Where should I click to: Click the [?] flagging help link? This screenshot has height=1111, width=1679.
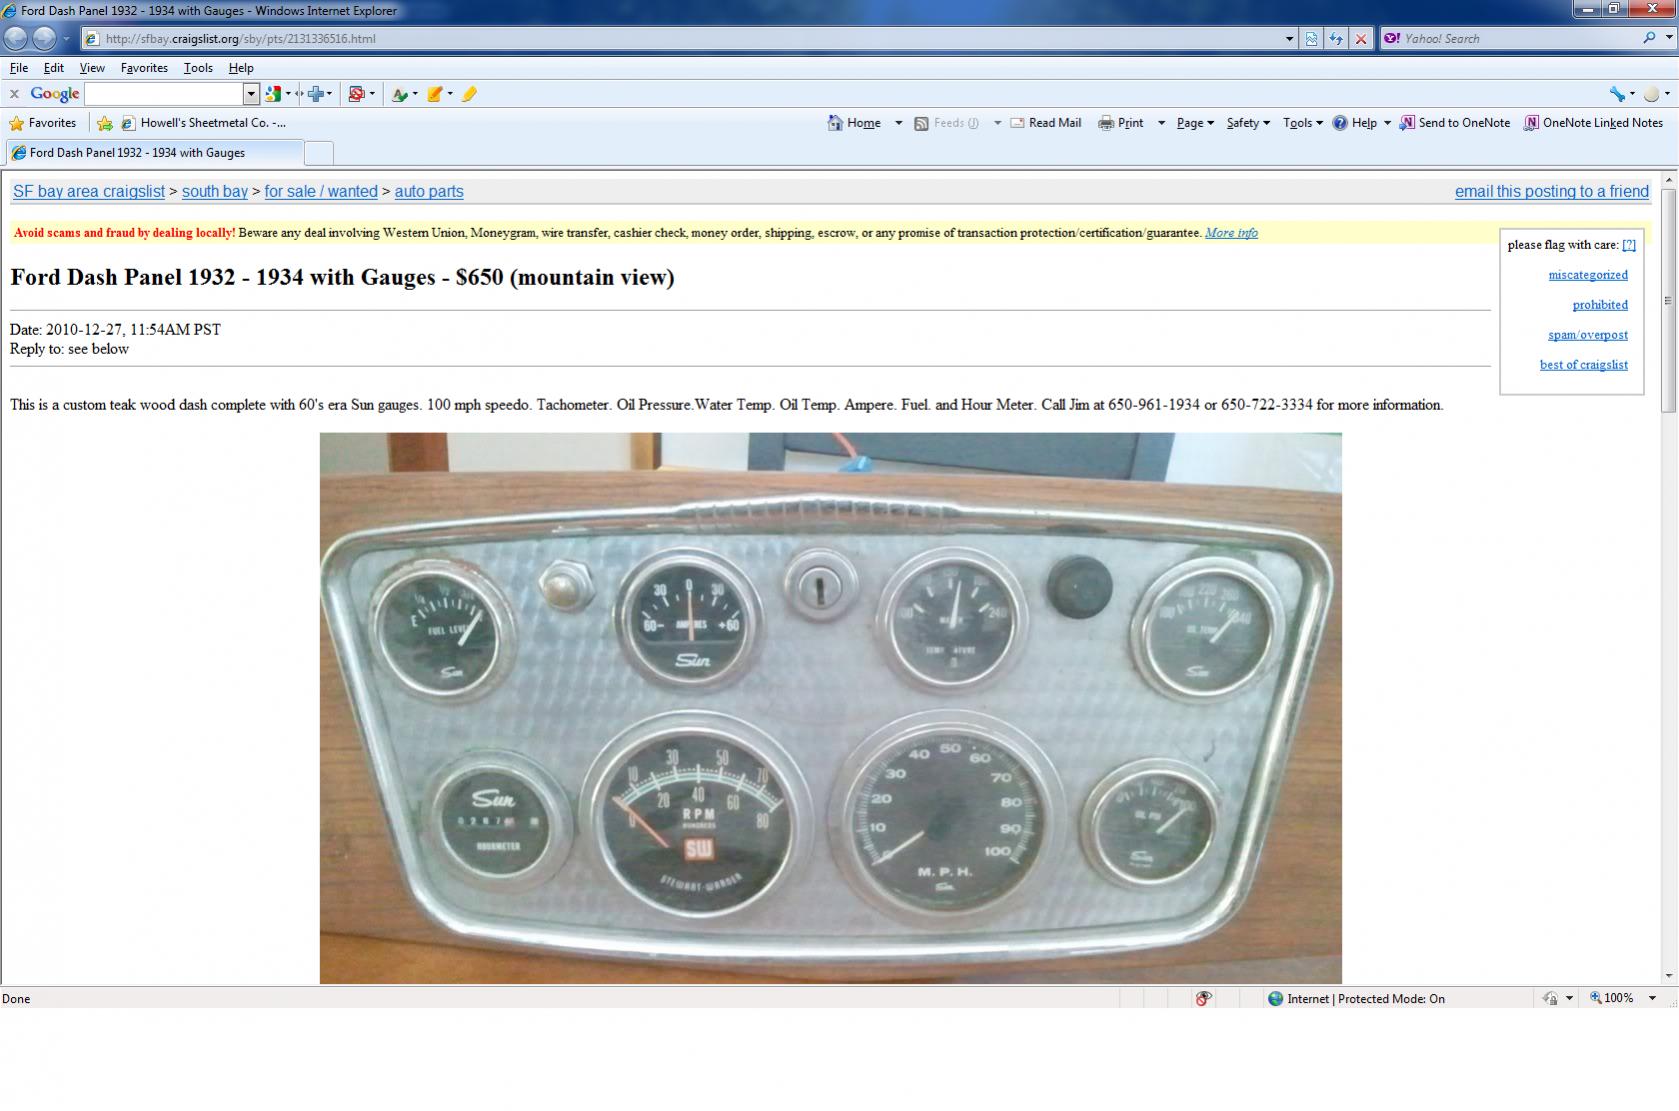tap(1629, 245)
